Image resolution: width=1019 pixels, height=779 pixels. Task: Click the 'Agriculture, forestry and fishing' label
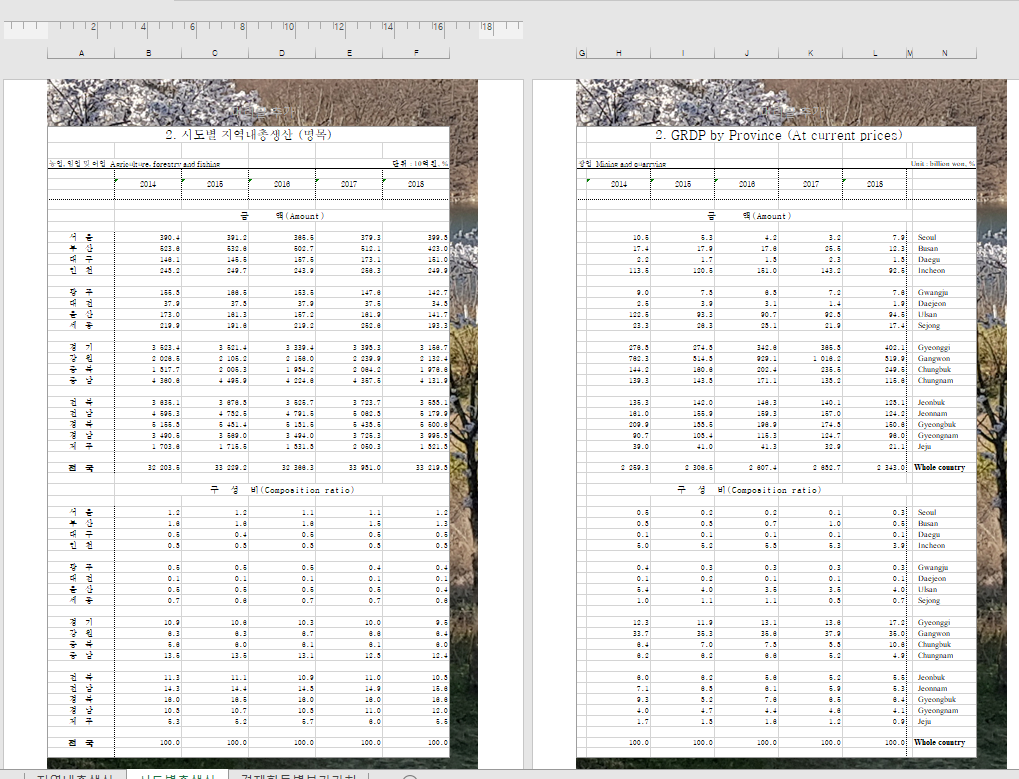165,164
